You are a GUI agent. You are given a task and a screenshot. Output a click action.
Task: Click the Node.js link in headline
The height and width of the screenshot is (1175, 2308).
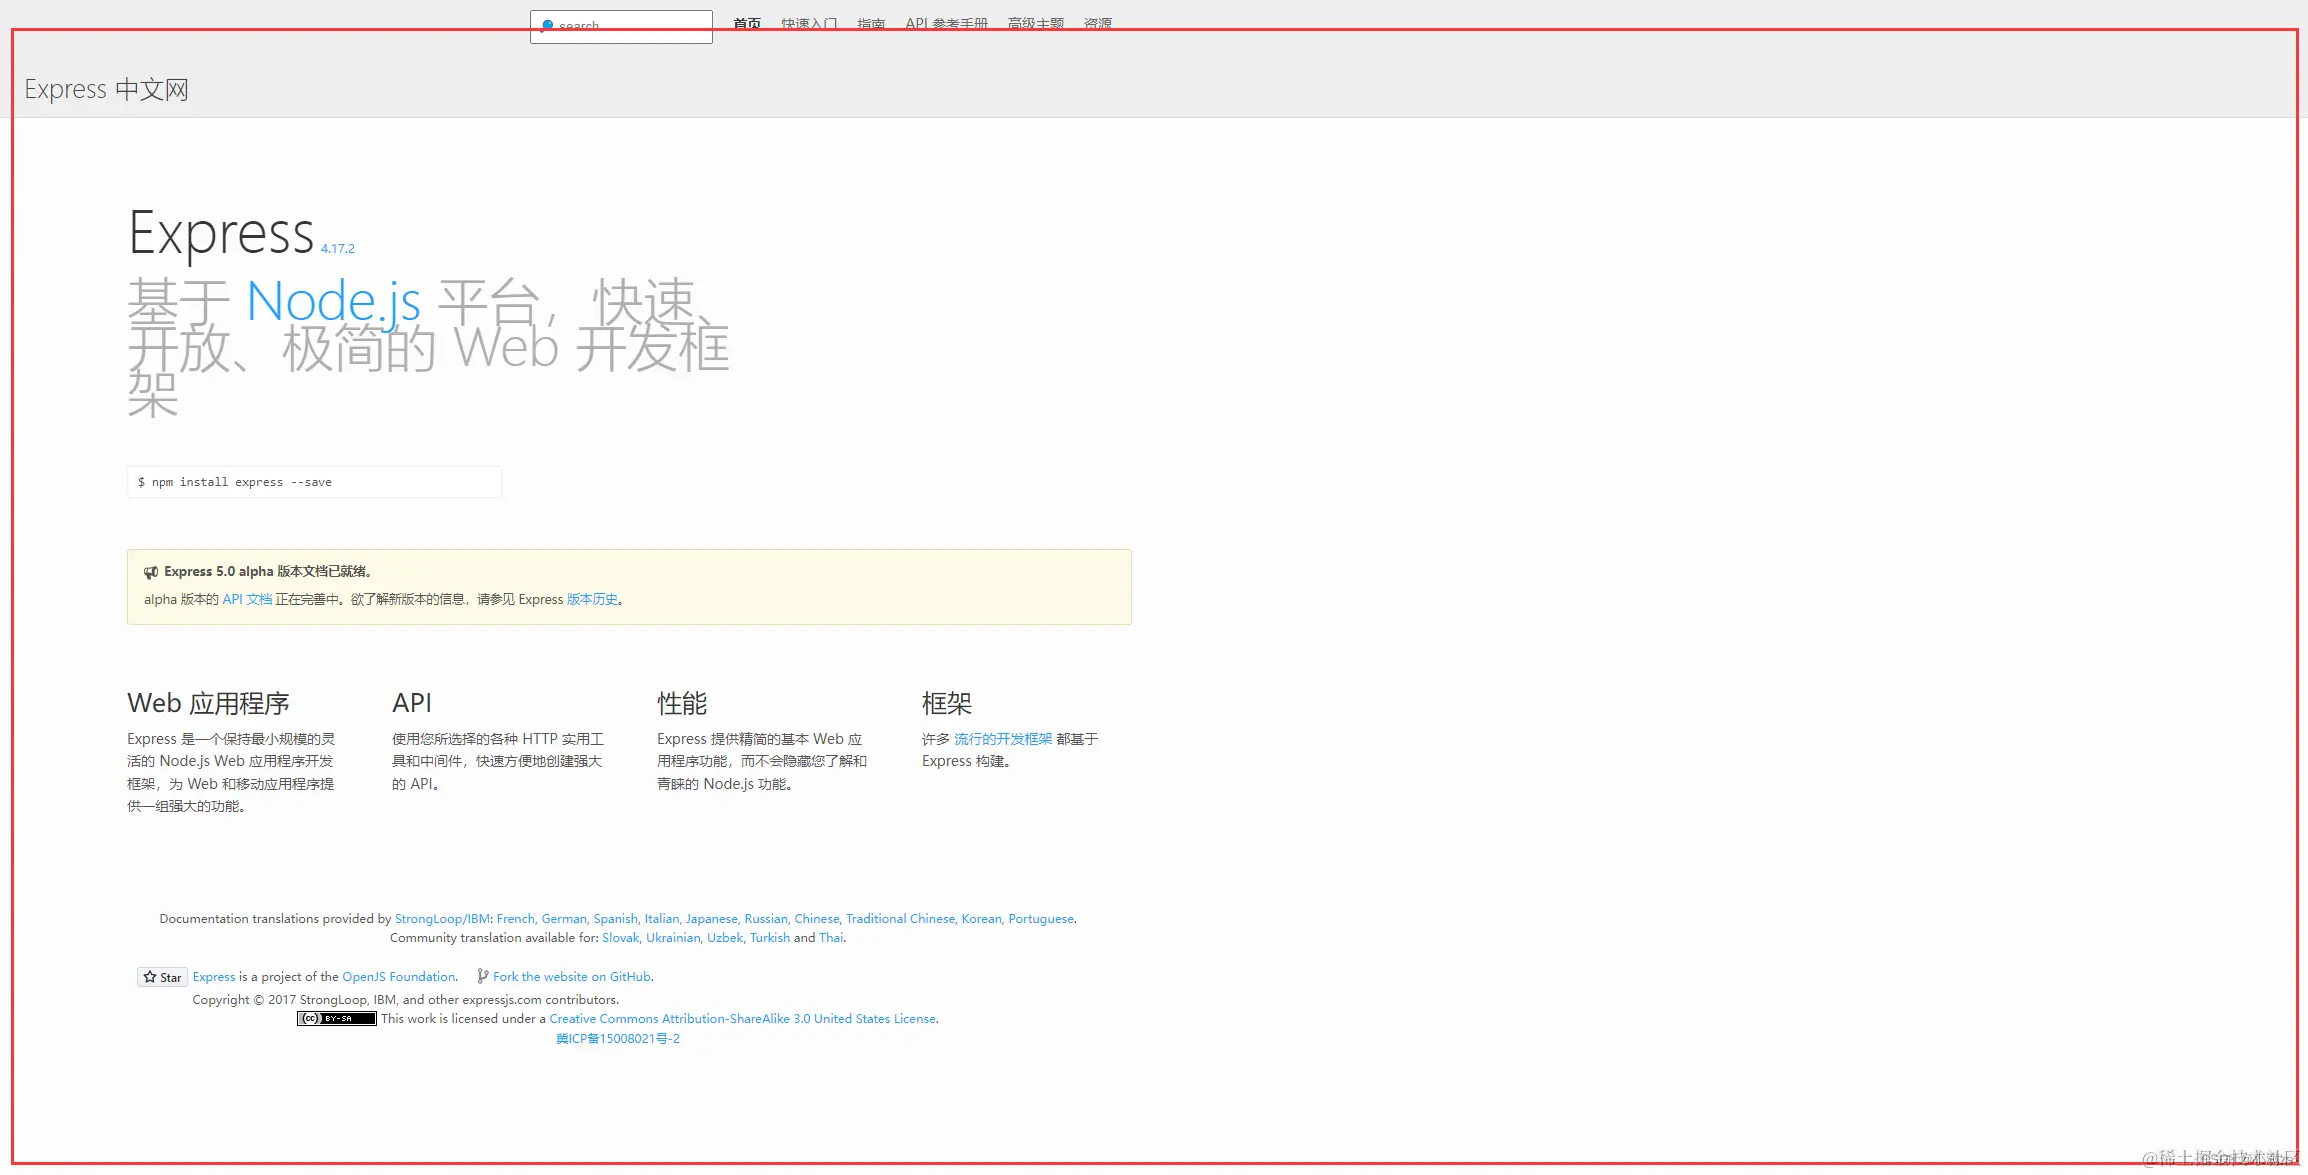pyautogui.click(x=333, y=302)
